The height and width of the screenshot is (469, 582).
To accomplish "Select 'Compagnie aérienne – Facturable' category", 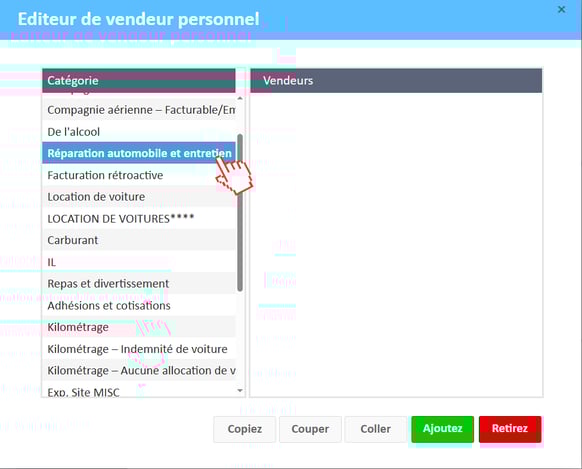I will coord(139,110).
